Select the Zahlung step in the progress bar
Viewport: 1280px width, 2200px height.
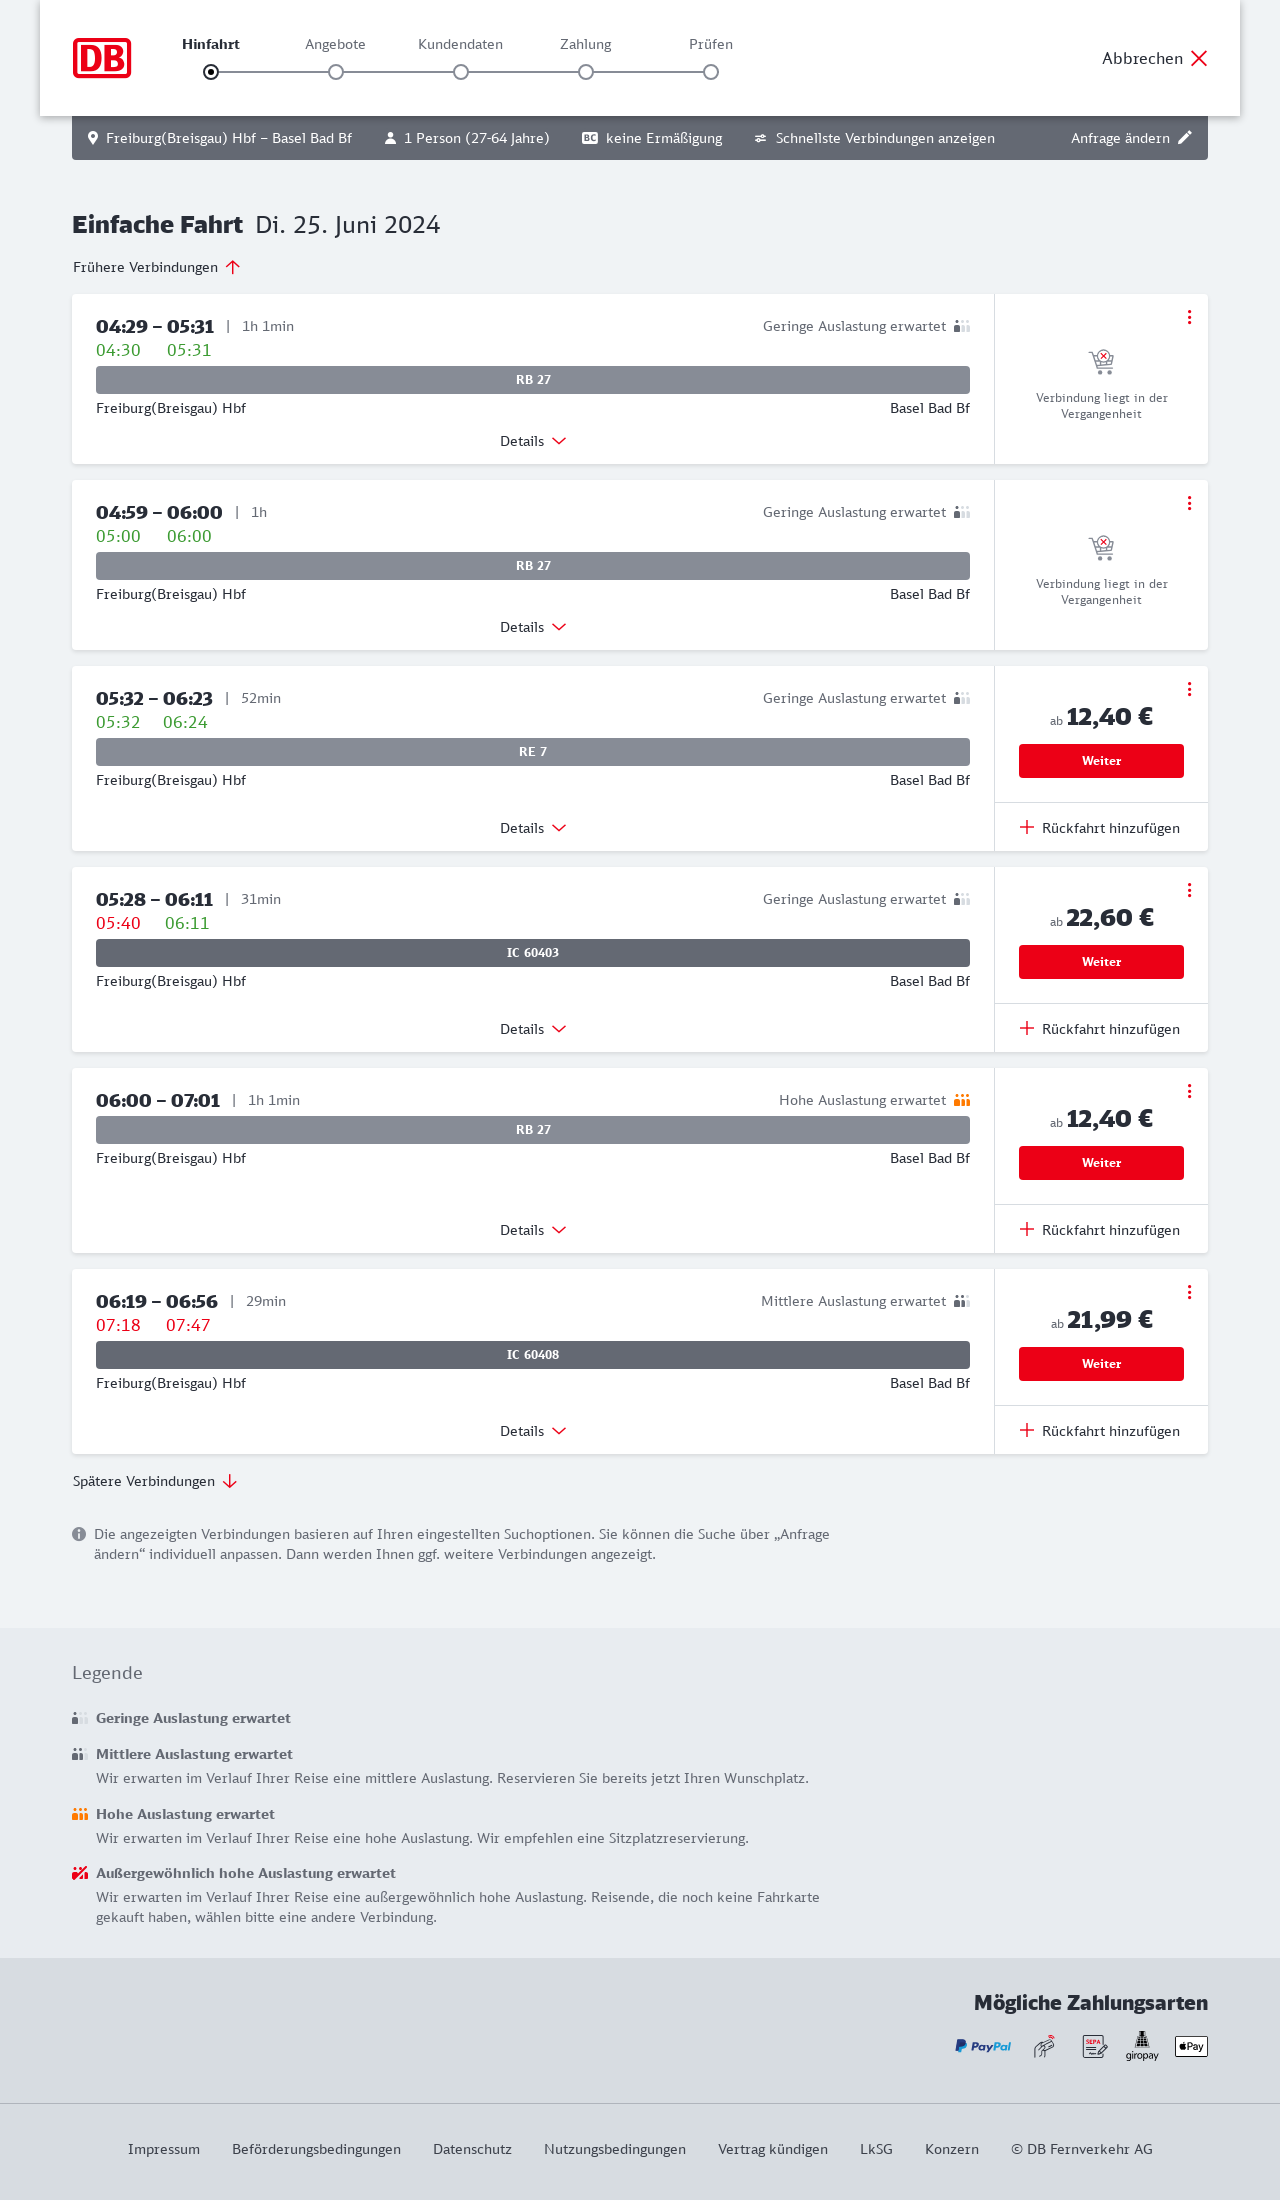(x=586, y=72)
